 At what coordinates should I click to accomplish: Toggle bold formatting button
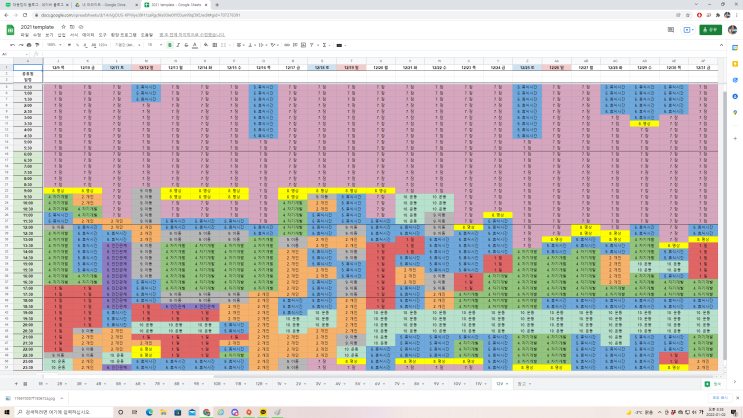[x=170, y=45]
